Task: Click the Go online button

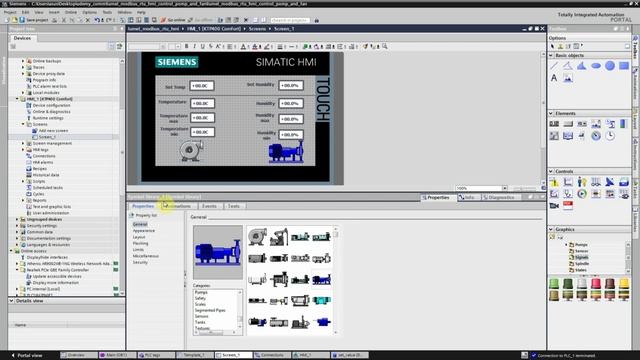Action: 173,20
